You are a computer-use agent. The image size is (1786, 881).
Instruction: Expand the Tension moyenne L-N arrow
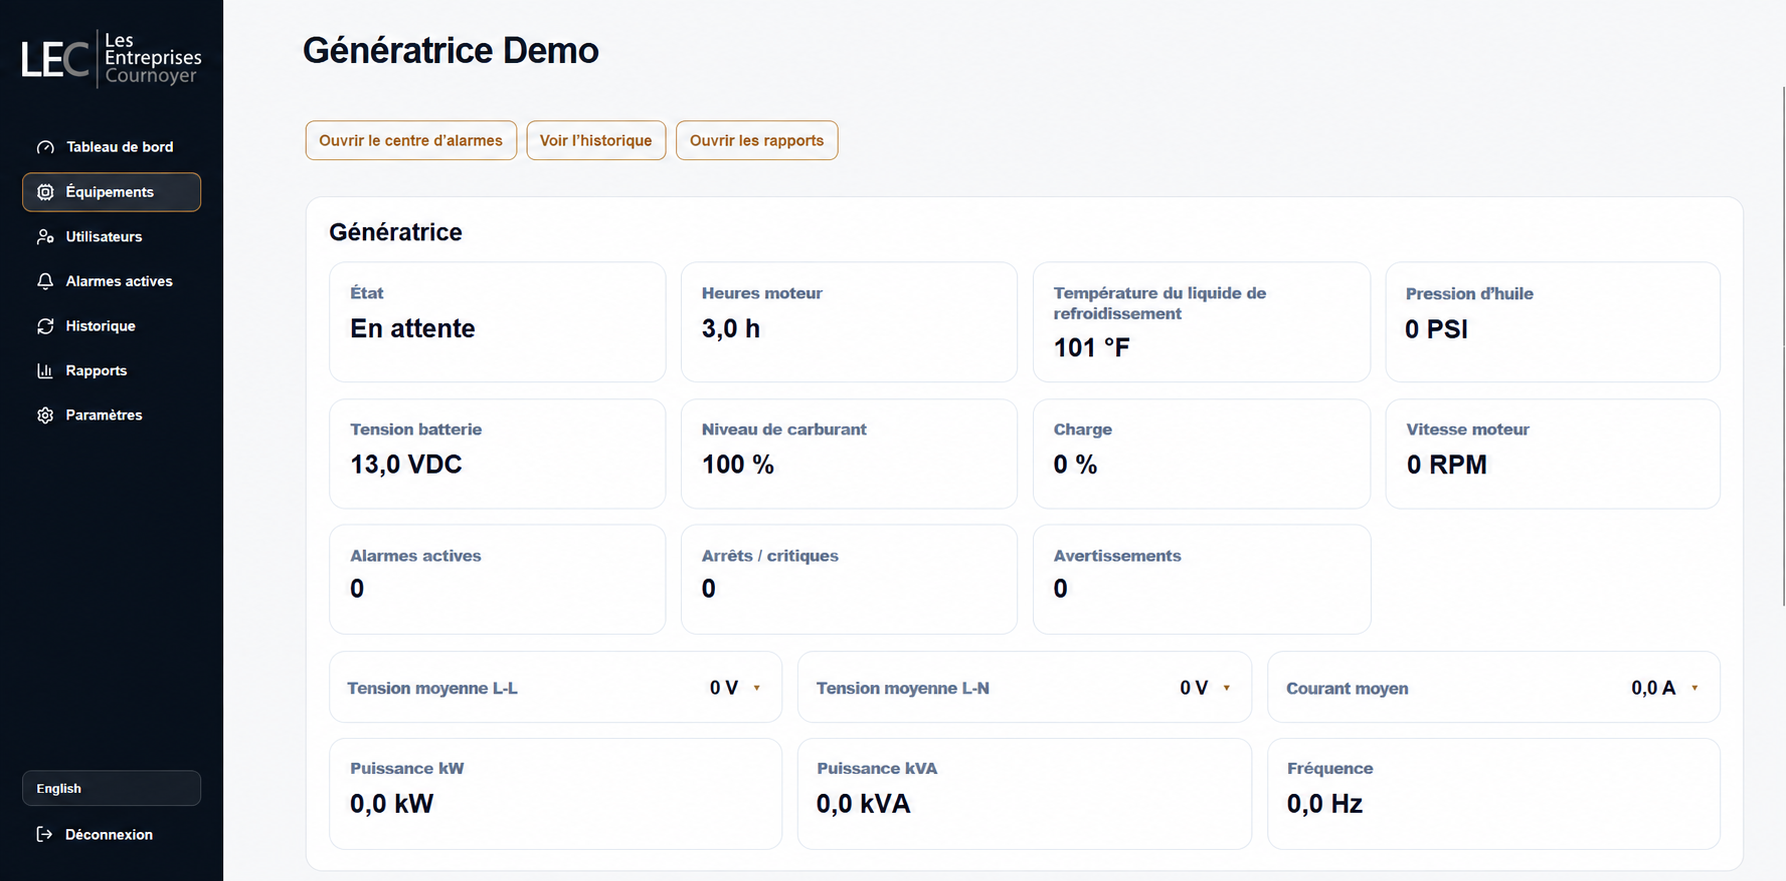point(1227,688)
